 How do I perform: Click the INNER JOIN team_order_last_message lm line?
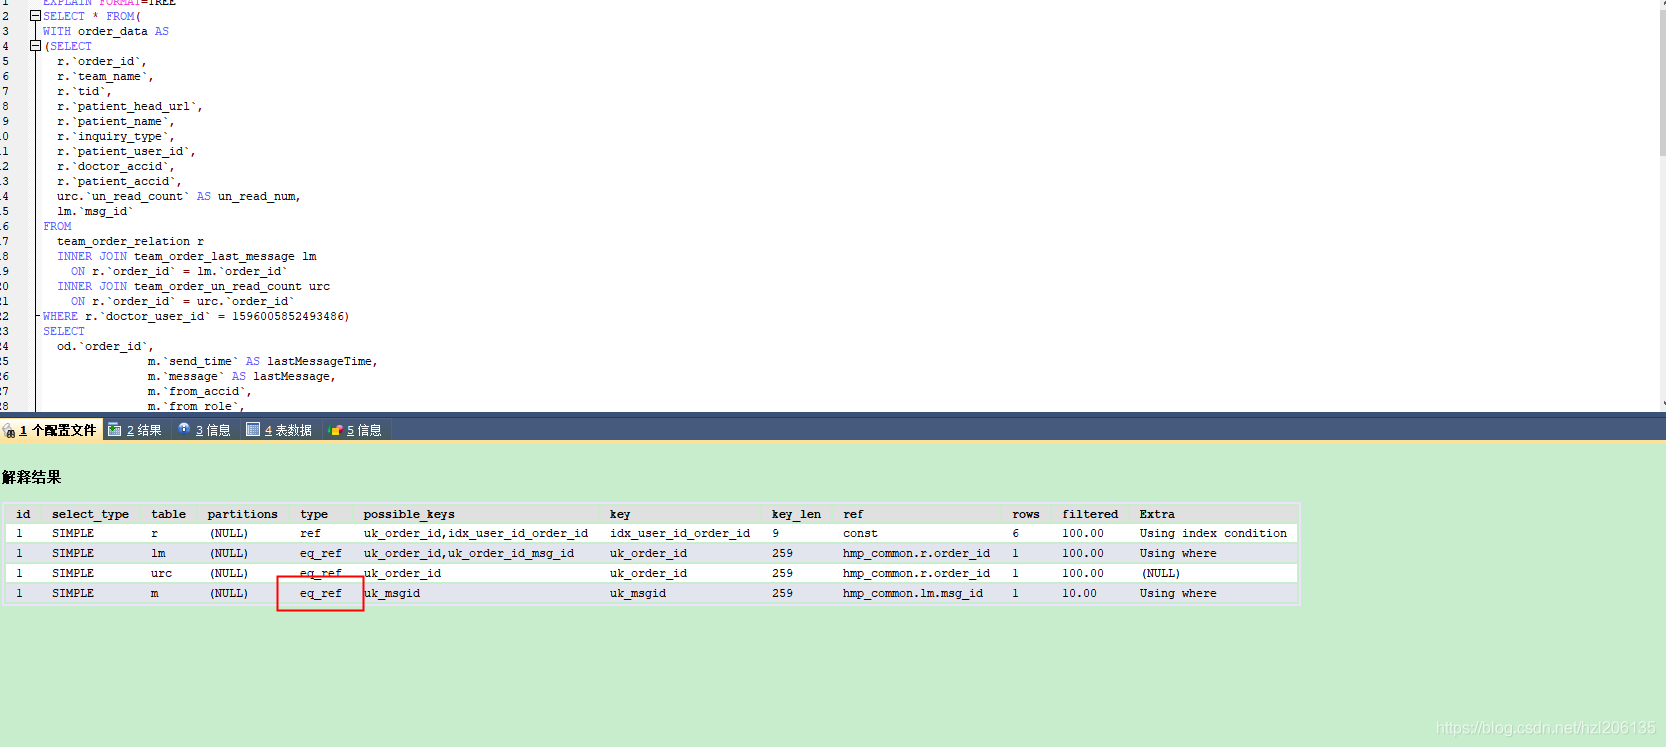[x=187, y=256]
